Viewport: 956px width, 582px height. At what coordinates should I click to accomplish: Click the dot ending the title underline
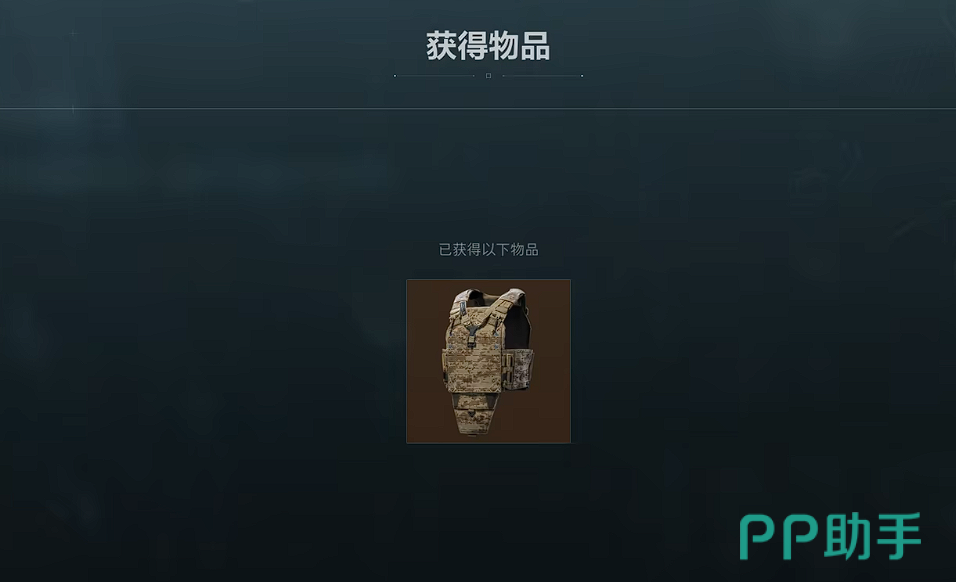582,76
